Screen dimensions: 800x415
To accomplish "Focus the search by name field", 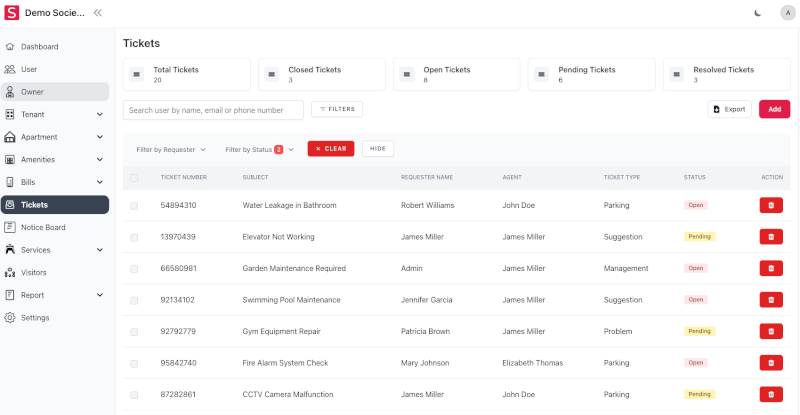I will [x=213, y=110].
